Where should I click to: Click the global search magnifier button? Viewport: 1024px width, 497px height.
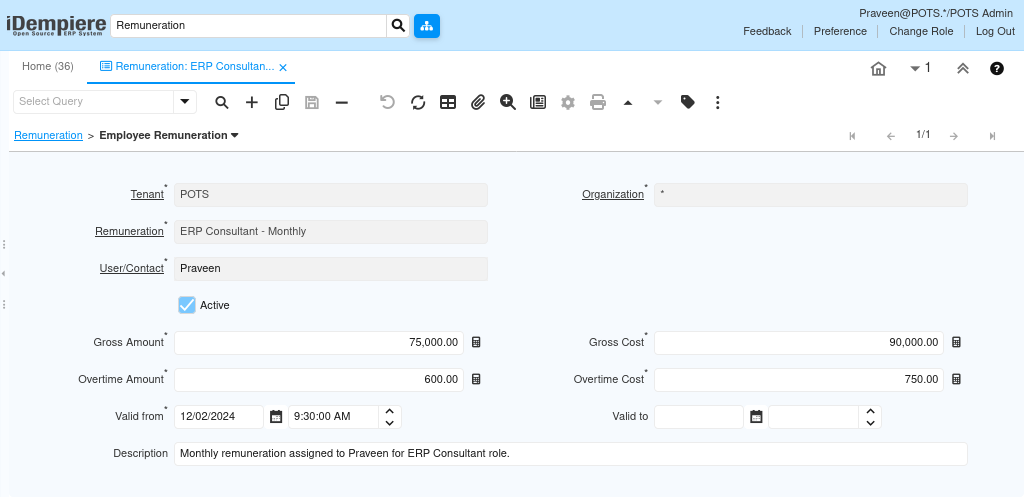398,26
